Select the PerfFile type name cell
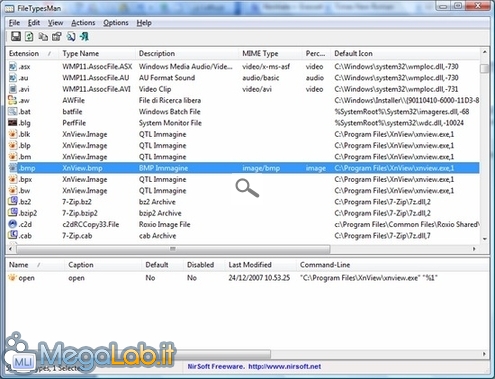This screenshot has height=379, width=495. pos(74,123)
